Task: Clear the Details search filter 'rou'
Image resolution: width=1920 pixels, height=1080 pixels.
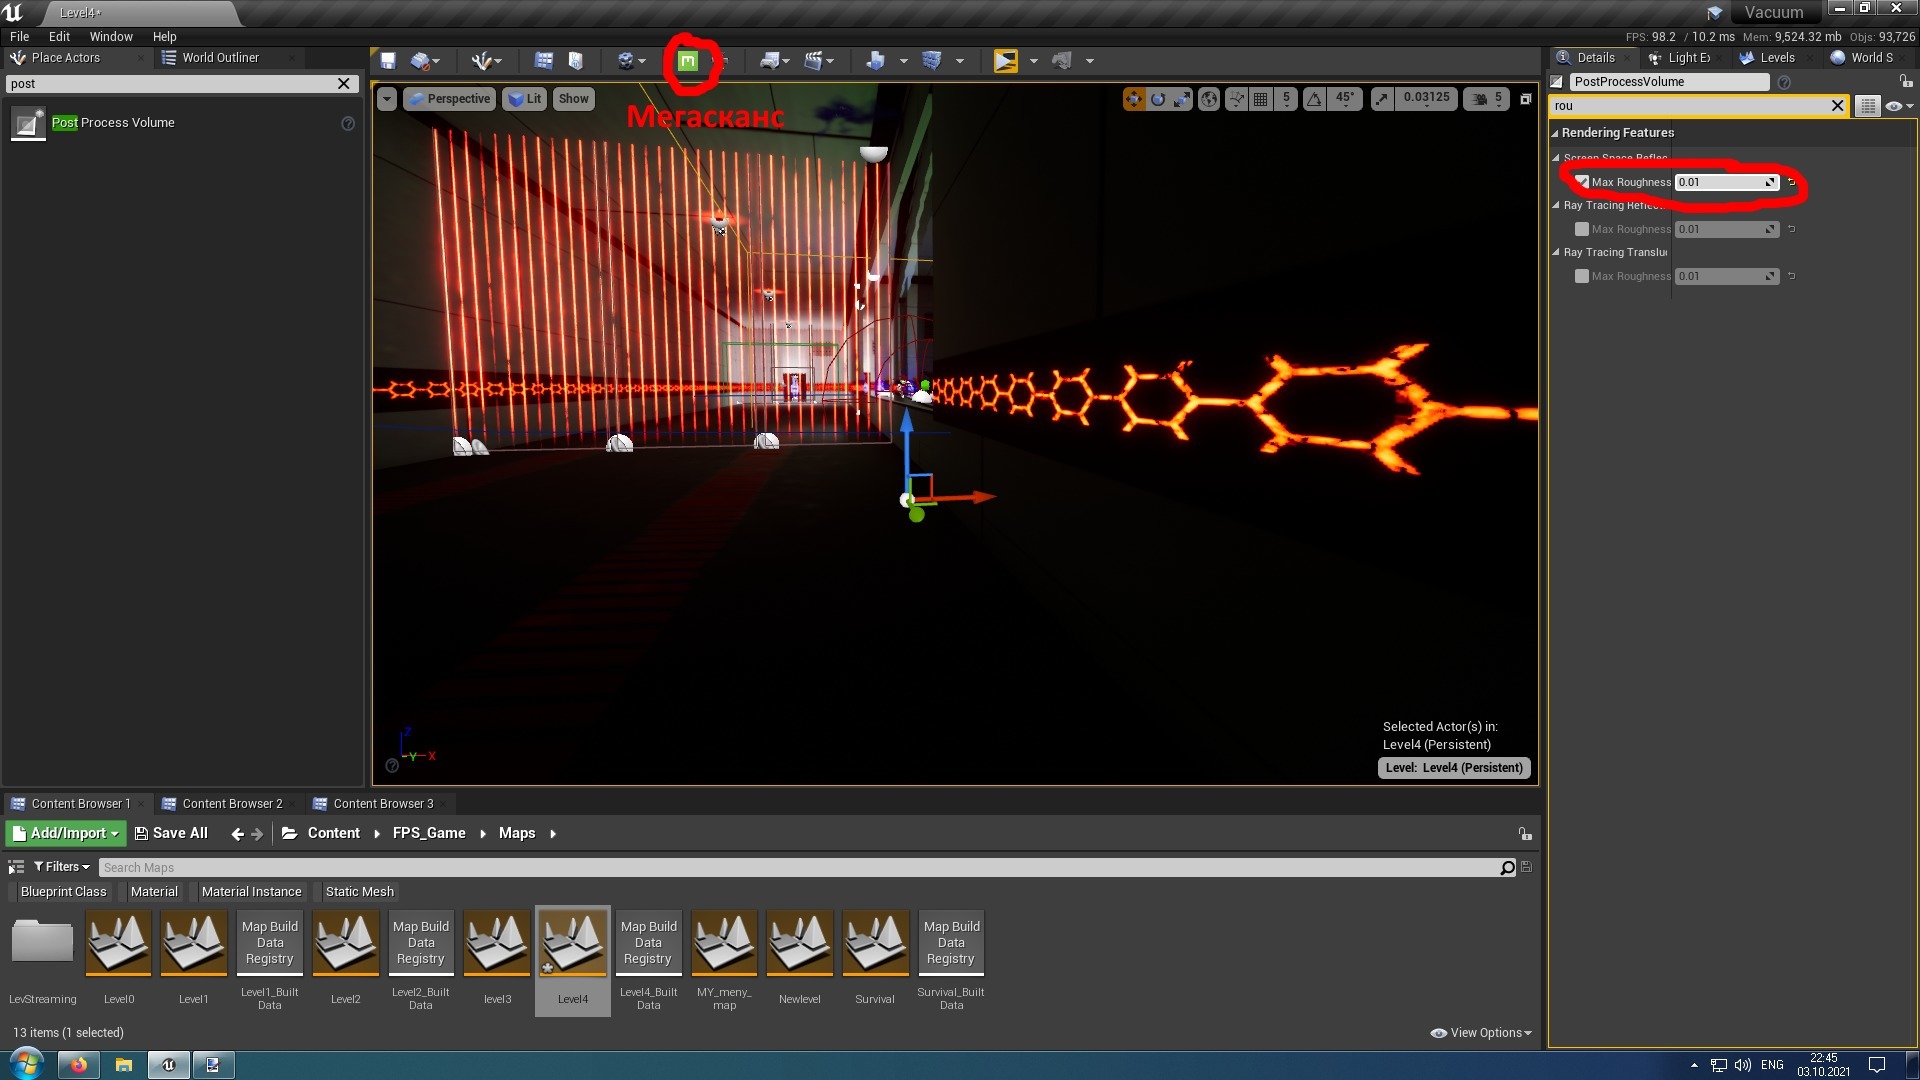Action: pyautogui.click(x=1837, y=106)
